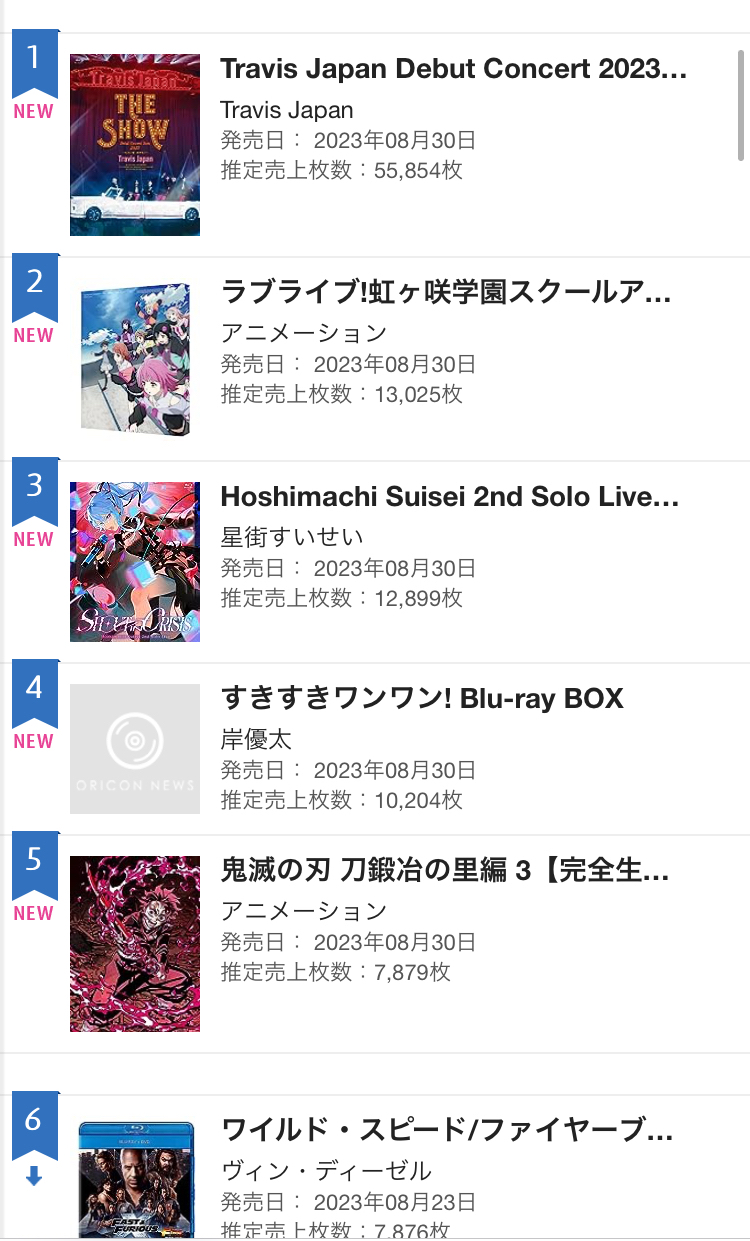Screen dimensions: 750x1241
Task: Open the Travis Japan Debut Concert title link
Action: coord(453,69)
